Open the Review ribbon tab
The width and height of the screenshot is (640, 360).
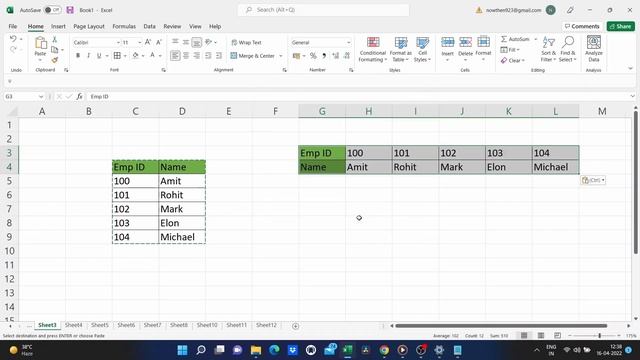[172, 26]
